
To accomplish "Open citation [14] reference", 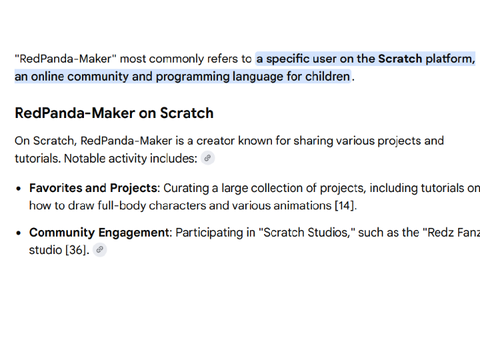I will pyautogui.click(x=344, y=205).
